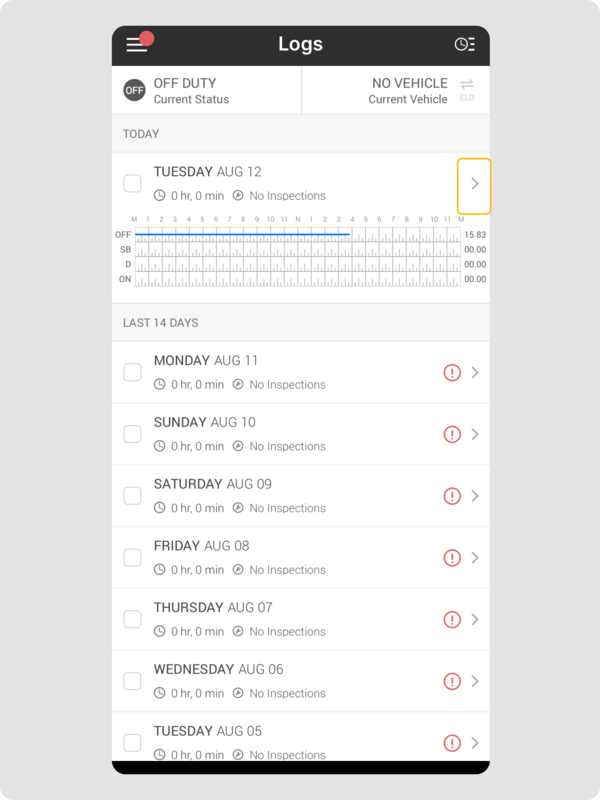
Task: Expand Sunday Aug 10 log with chevron
Action: click(475, 434)
